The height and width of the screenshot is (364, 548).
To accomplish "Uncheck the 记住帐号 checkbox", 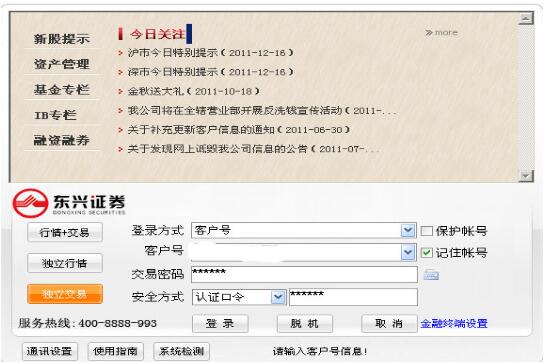I will (427, 253).
